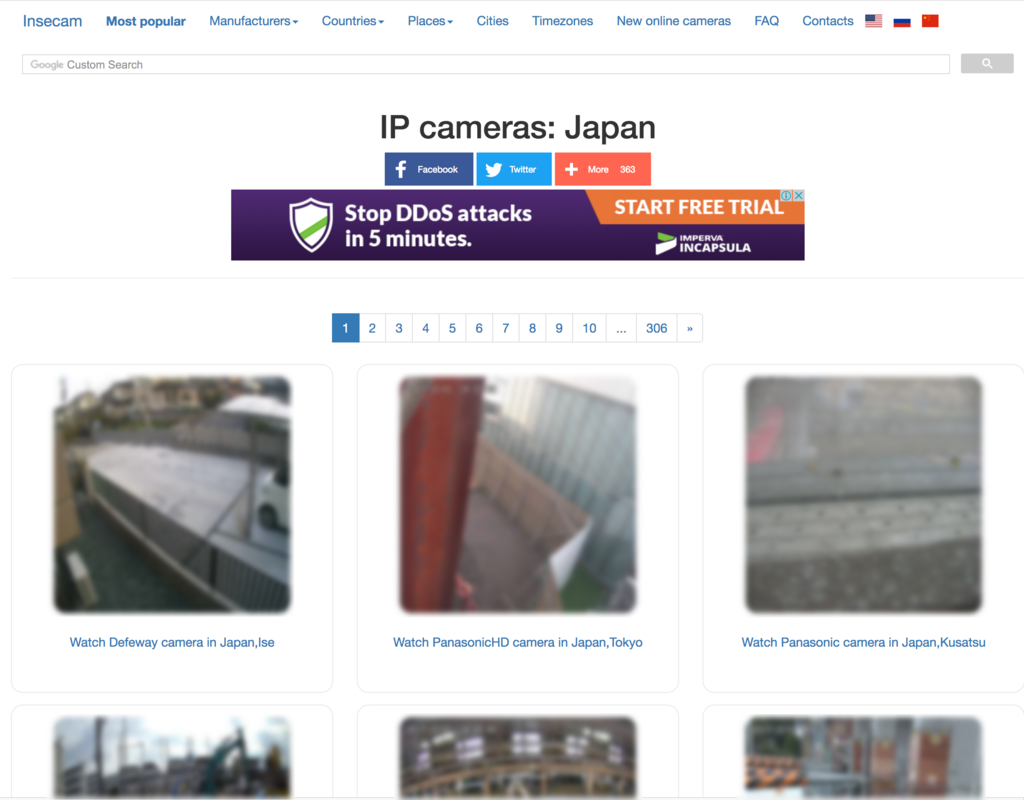Click the magnifier search button
This screenshot has height=800, width=1024.
987,63
